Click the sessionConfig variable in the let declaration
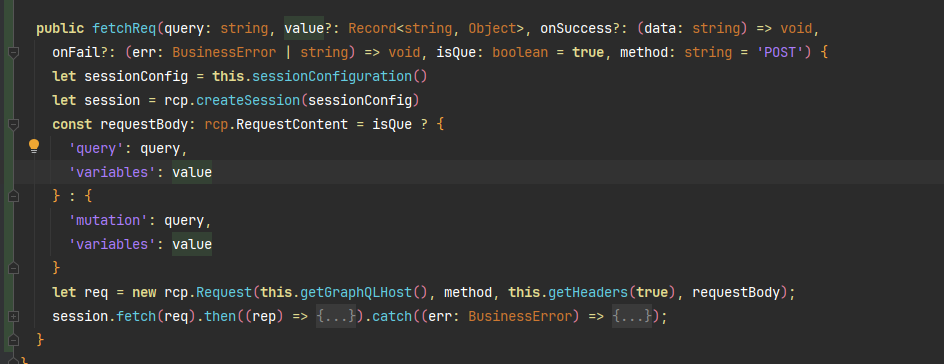 coord(136,76)
